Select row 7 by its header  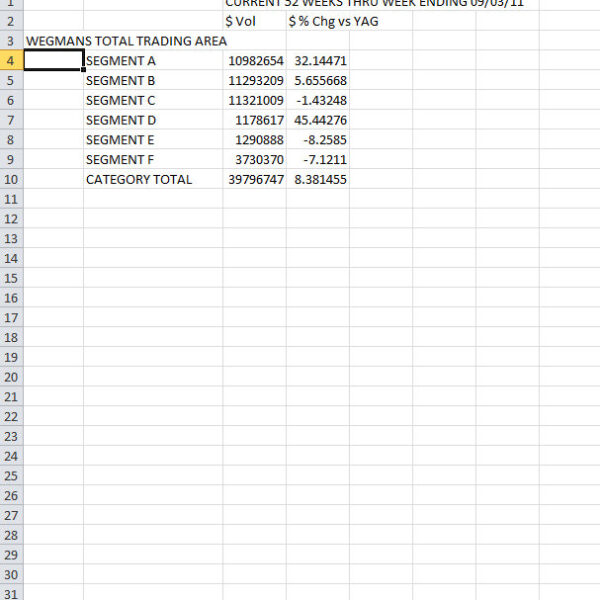tap(11, 120)
